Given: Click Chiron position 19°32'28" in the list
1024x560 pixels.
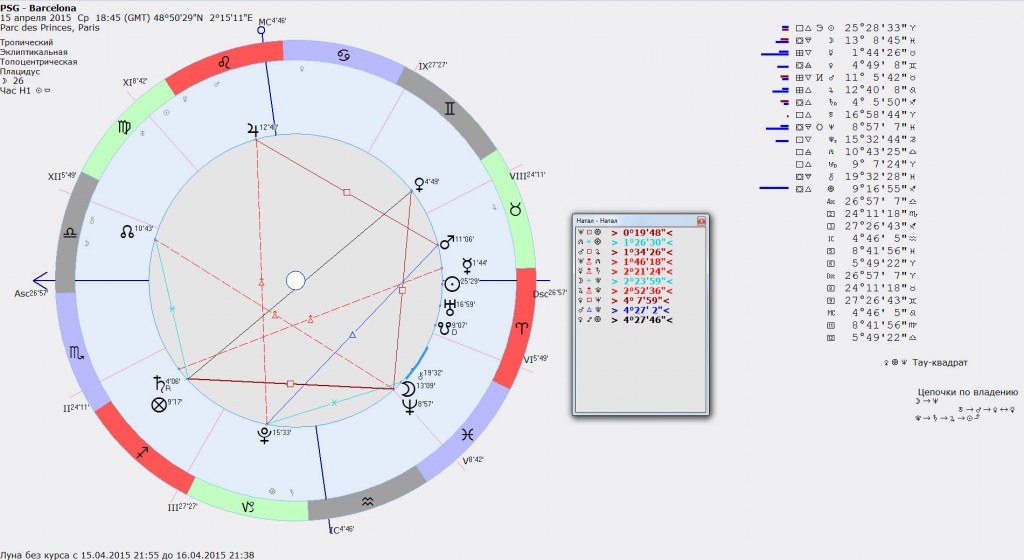Looking at the screenshot, I should click(880, 177).
